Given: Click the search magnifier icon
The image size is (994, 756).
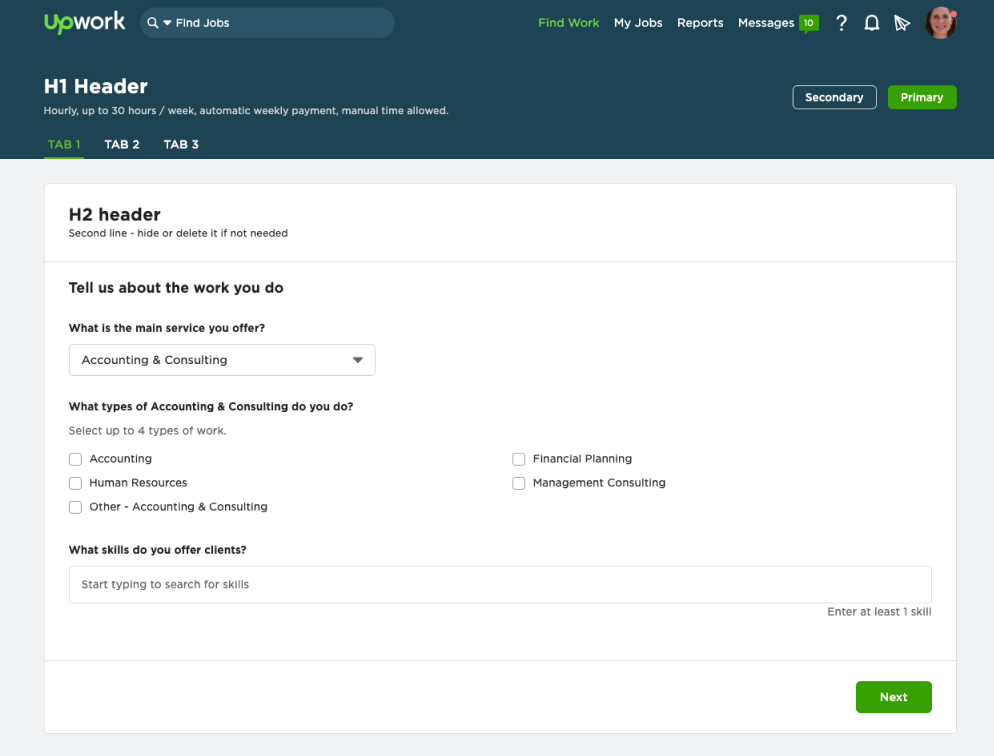Looking at the screenshot, I should [152, 23].
